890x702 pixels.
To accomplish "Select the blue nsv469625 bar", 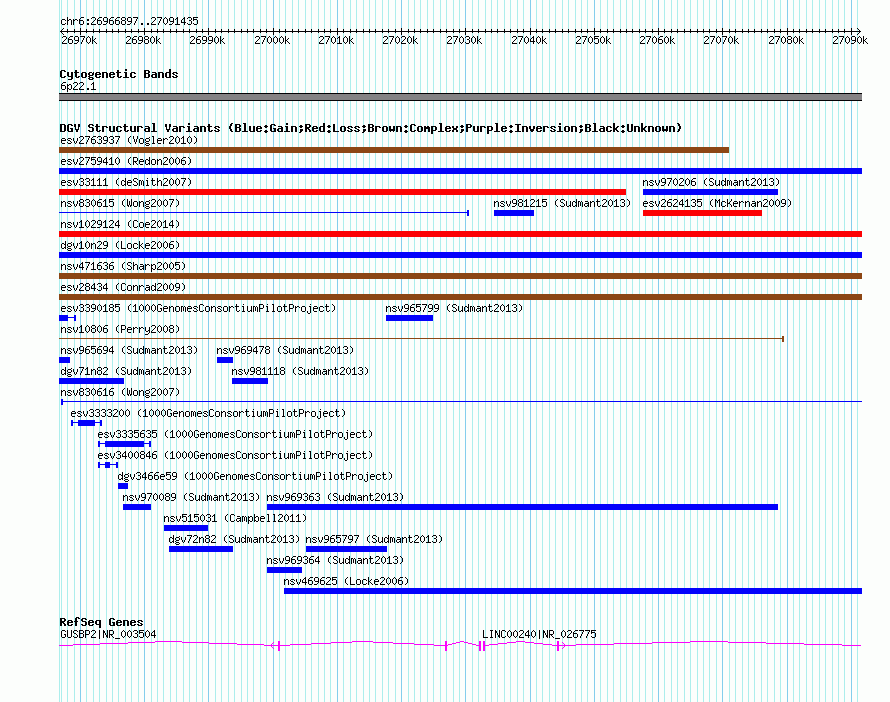I will point(573,591).
